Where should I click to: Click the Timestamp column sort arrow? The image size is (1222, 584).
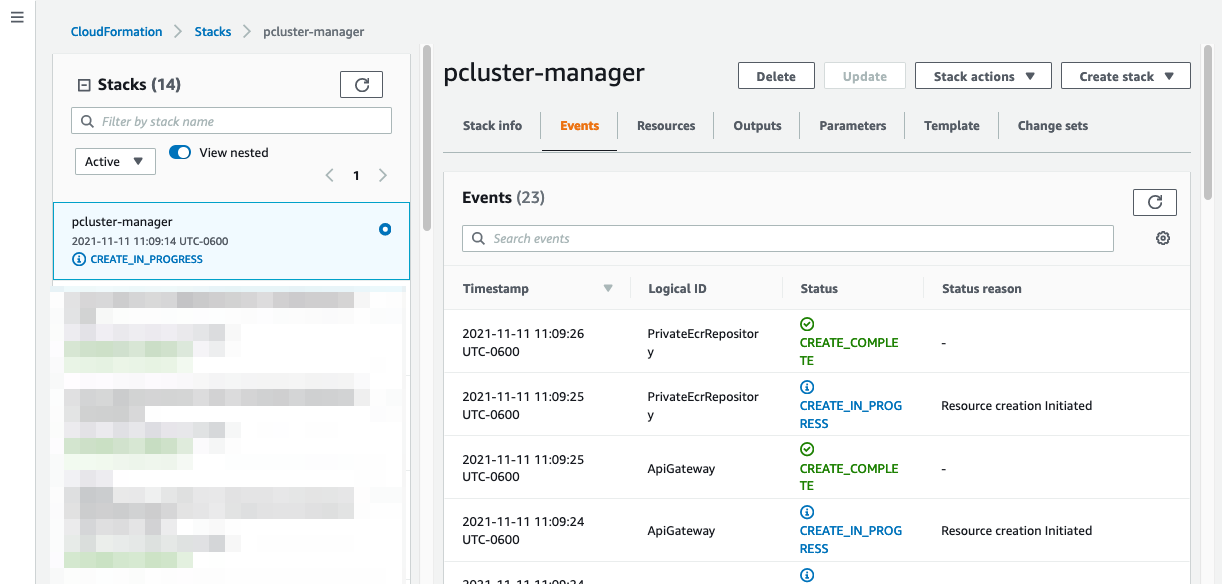tap(608, 287)
